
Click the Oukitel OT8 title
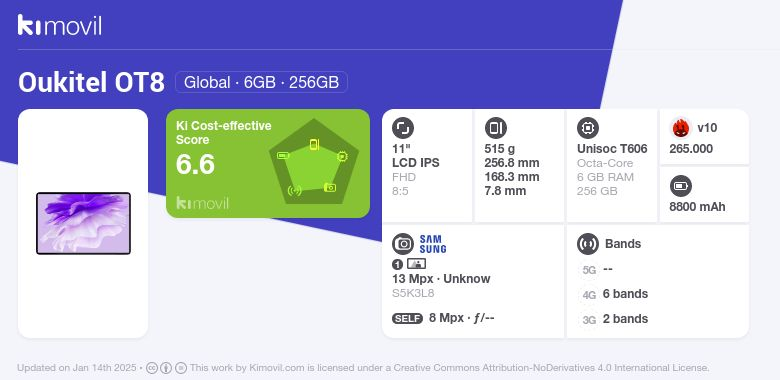[91, 83]
